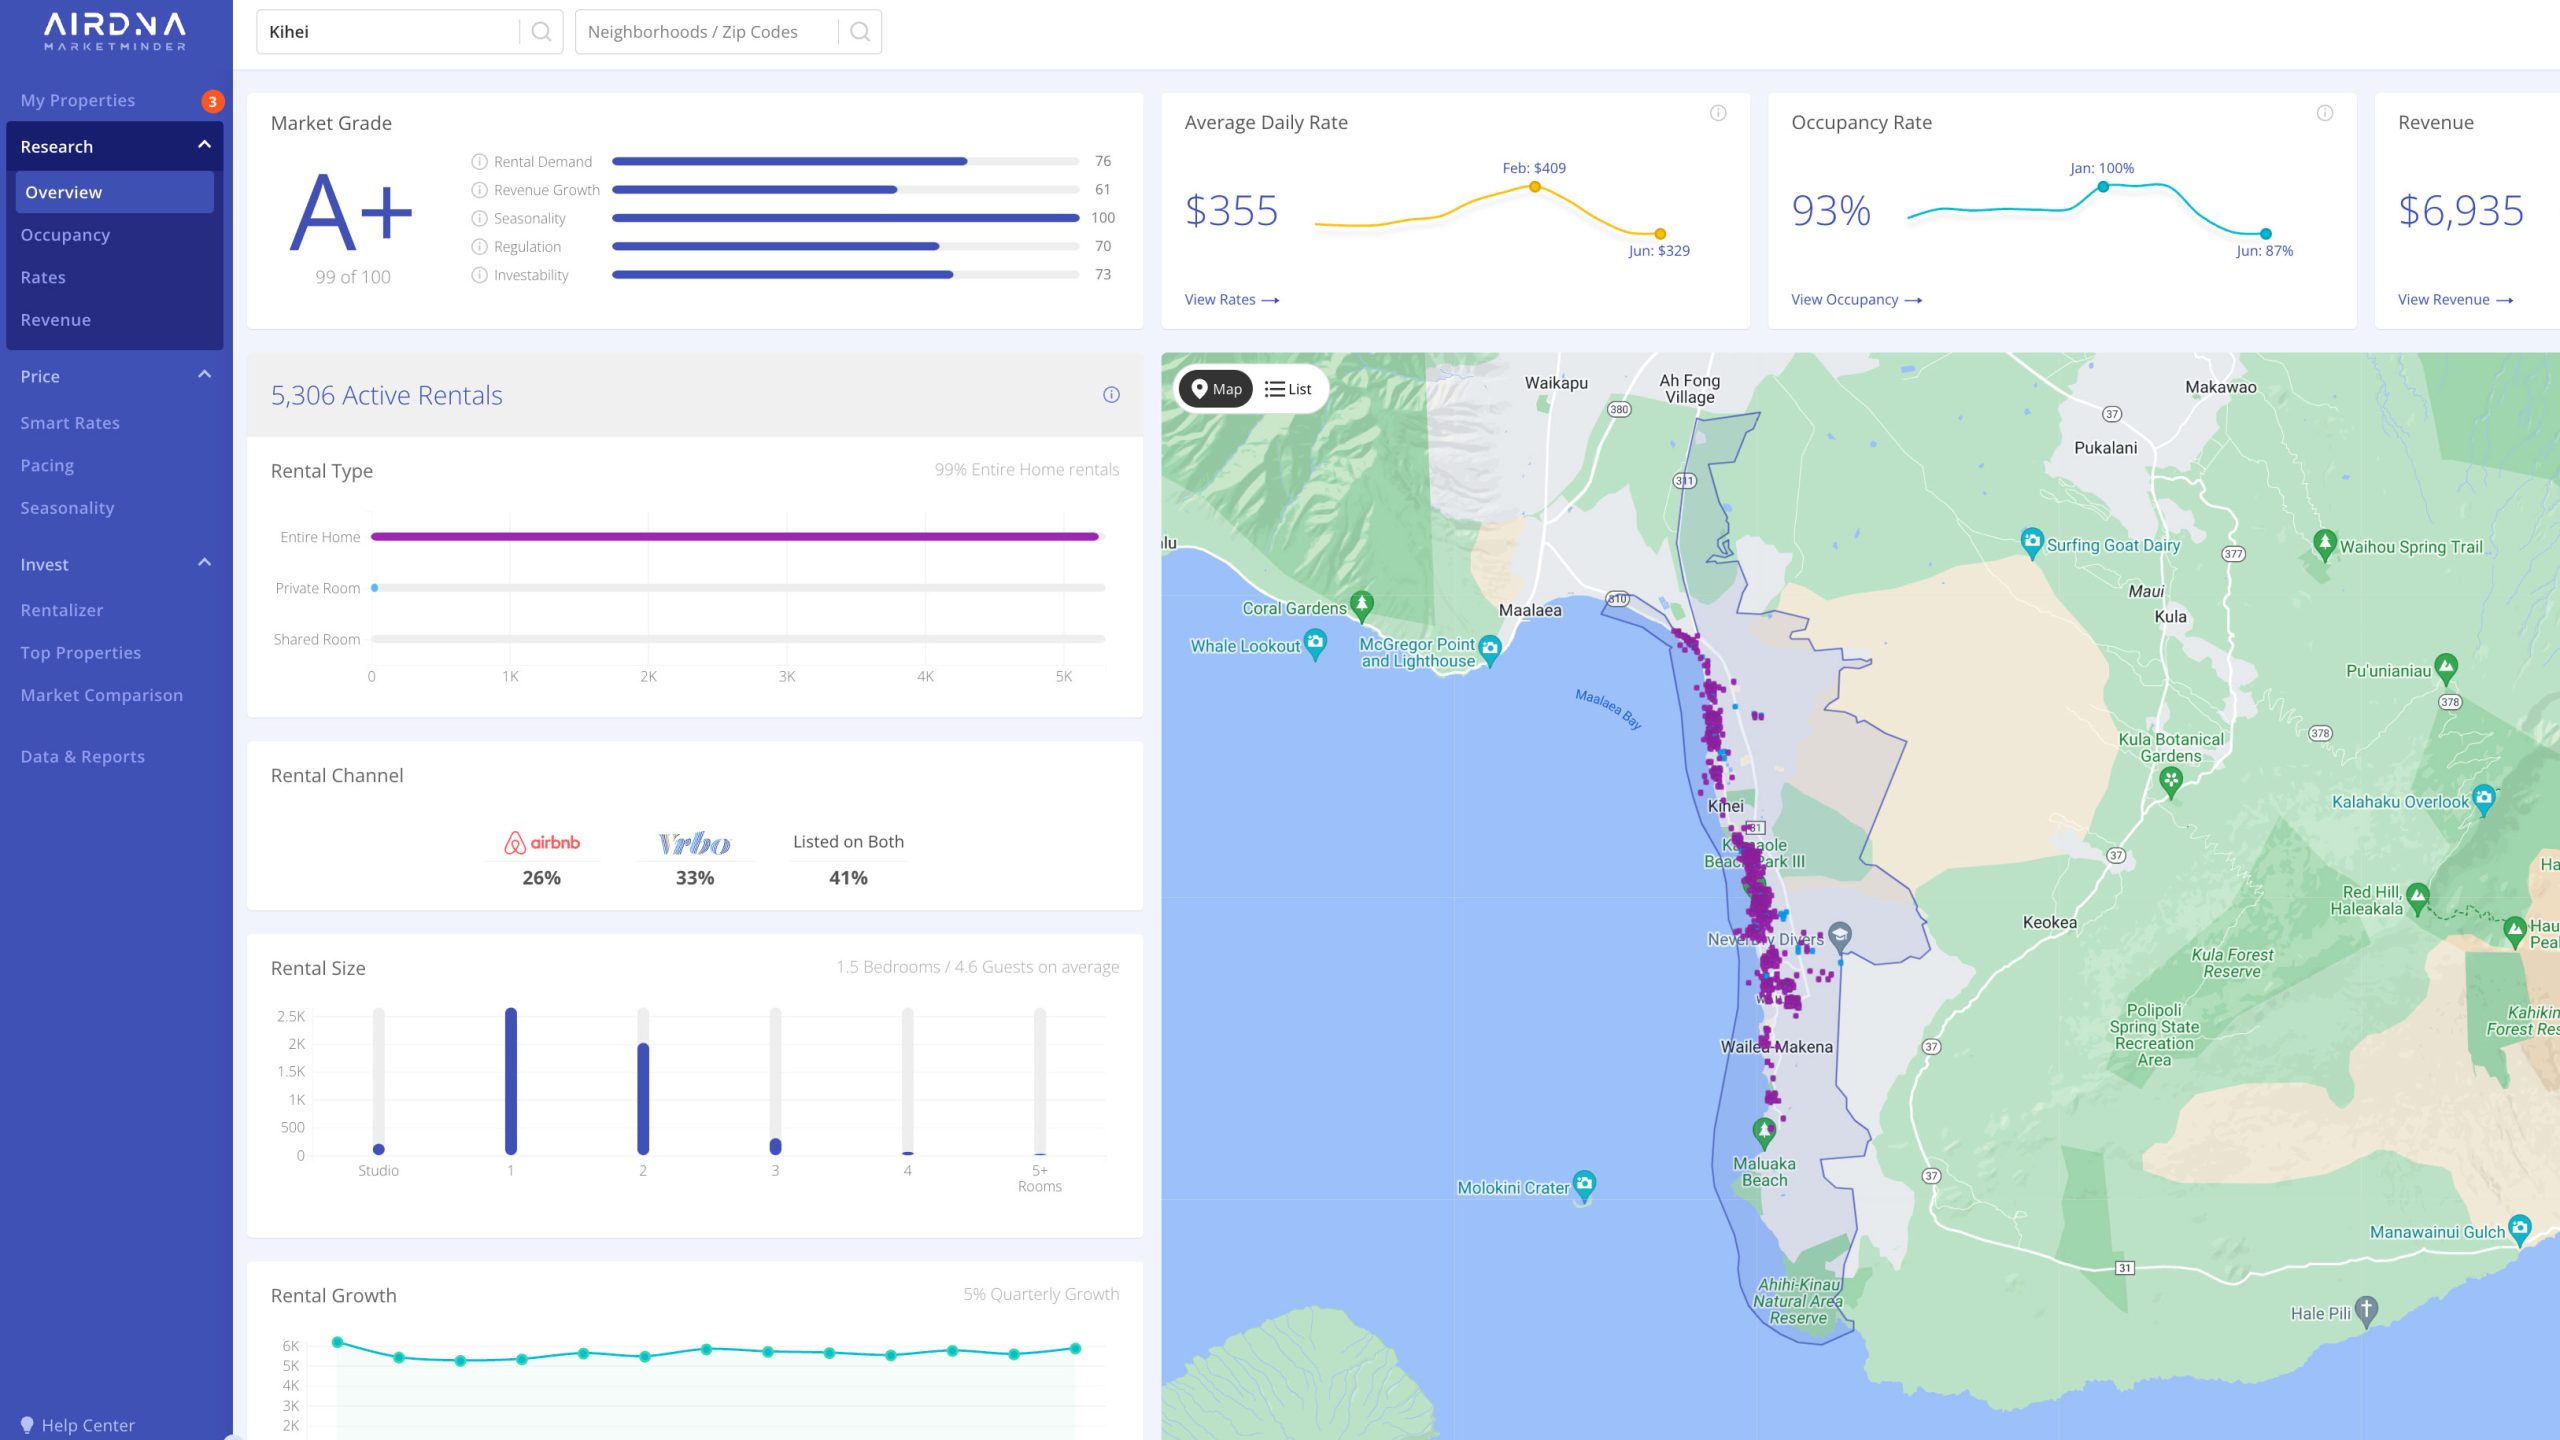2560x1440 pixels.
Task: Open Market Comparison in the sidebar
Action: click(102, 695)
